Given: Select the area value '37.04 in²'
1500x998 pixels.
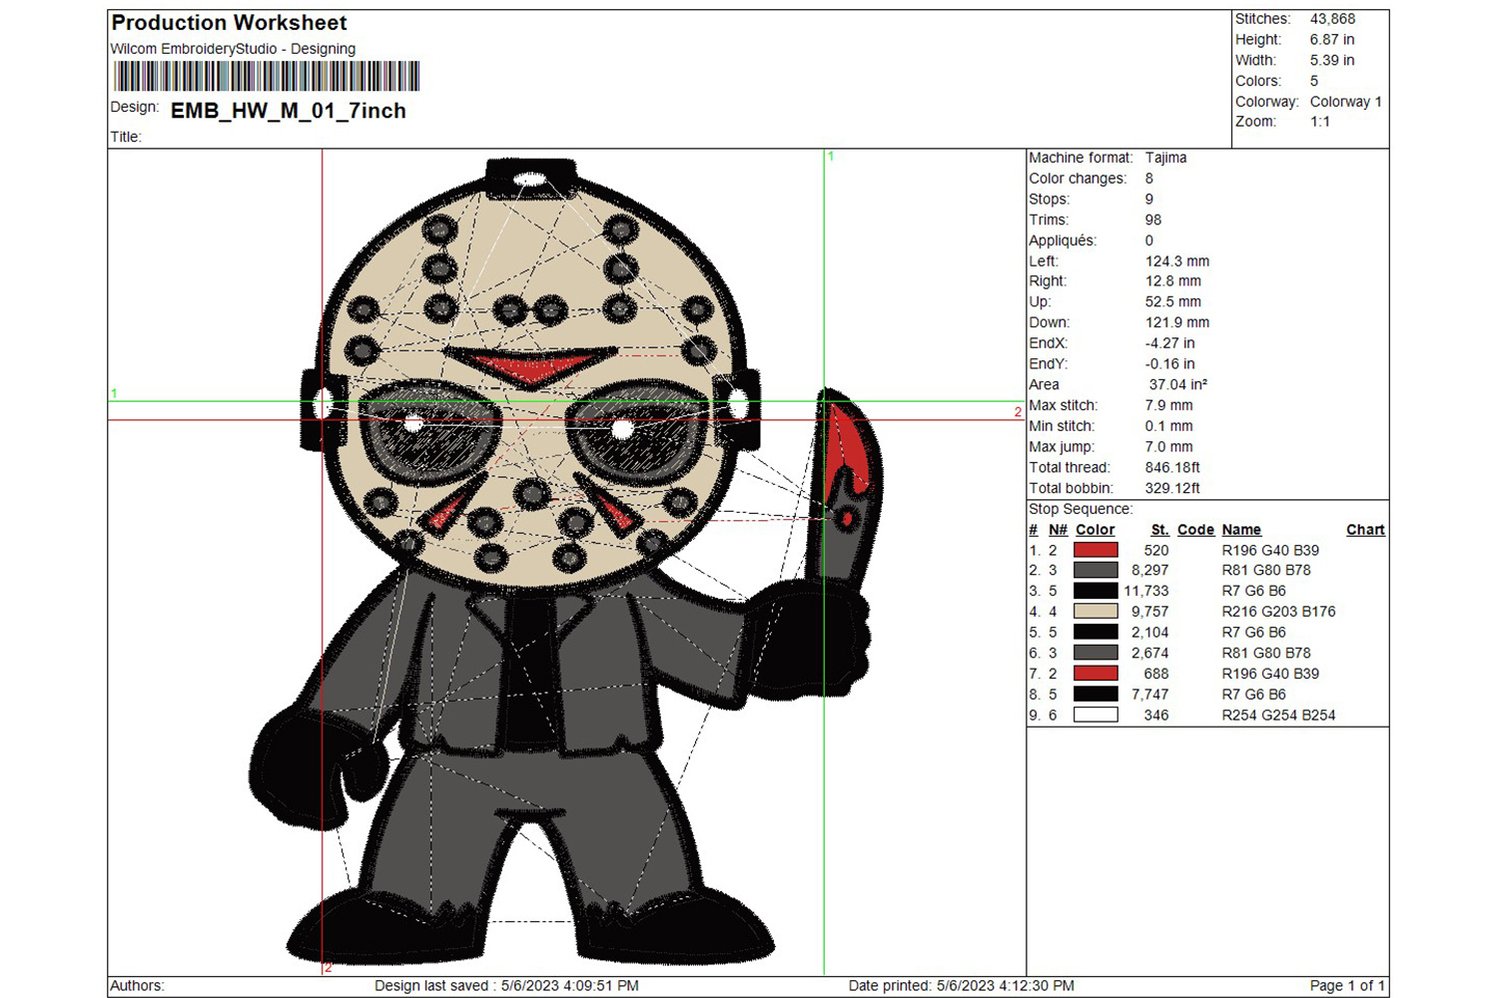Looking at the screenshot, I should (x=1178, y=385).
